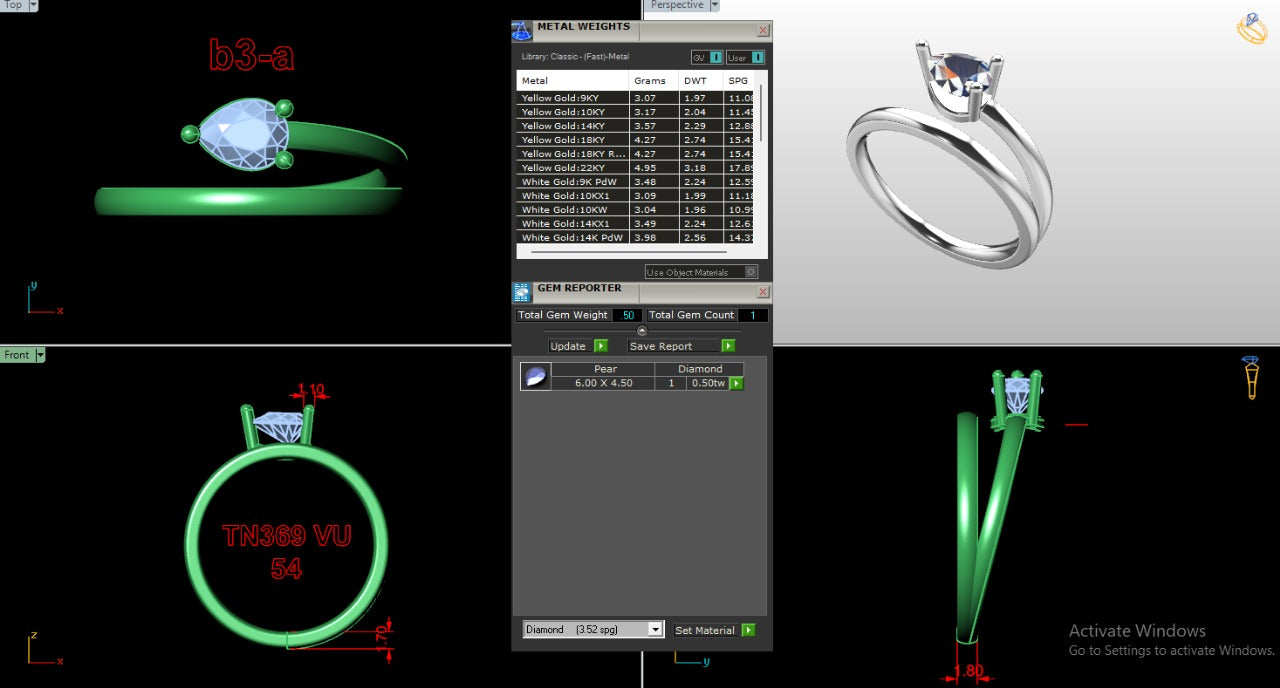Image resolution: width=1280 pixels, height=688 pixels.
Task: Click the 0.50tw weight cell
Action: 708,383
